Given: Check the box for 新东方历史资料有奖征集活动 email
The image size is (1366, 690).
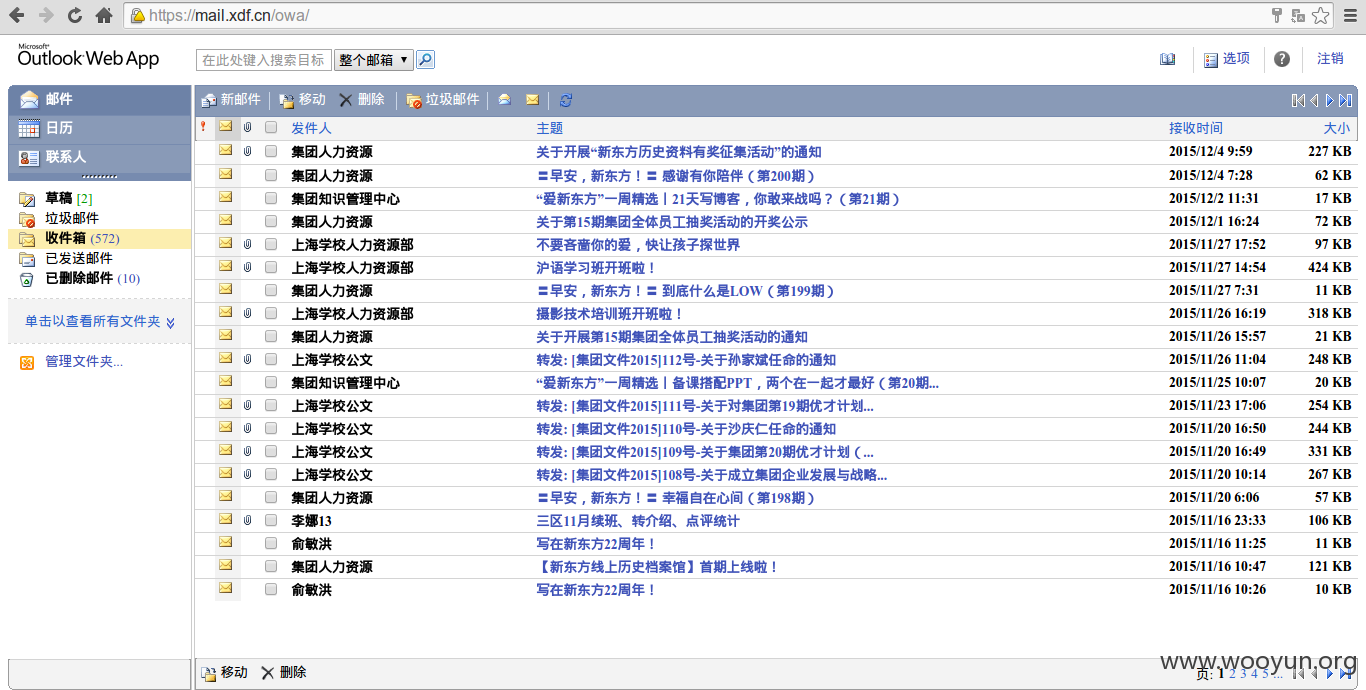Looking at the screenshot, I should point(271,152).
